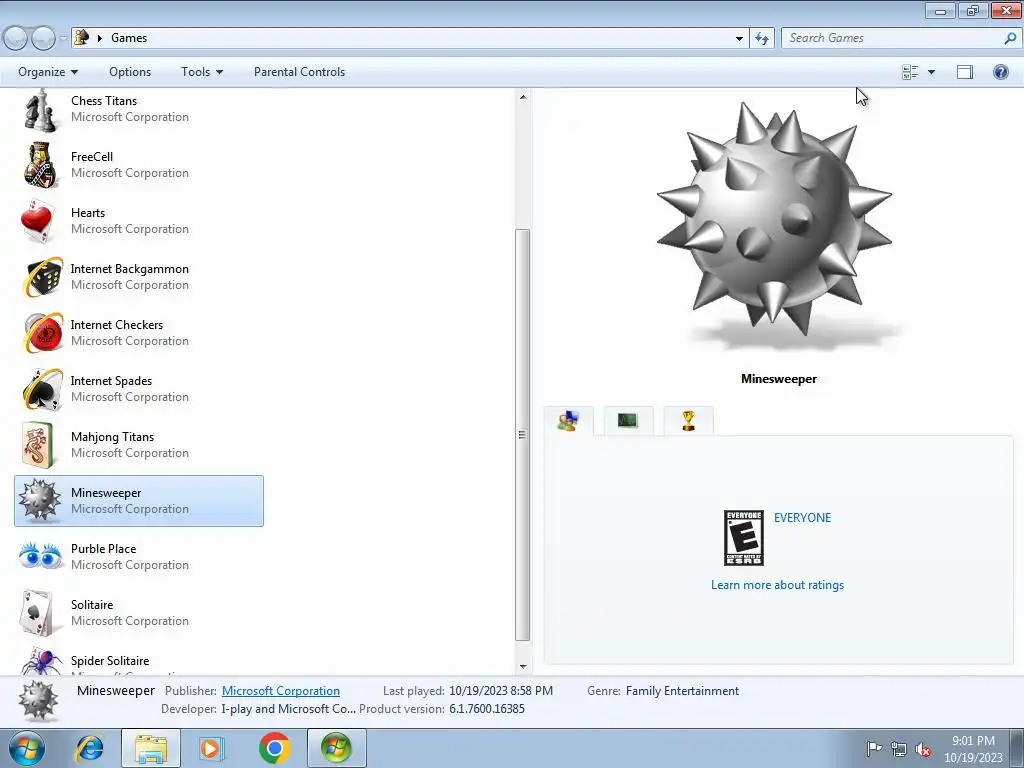Select the Spider Solitaire spider icon

click(x=41, y=661)
